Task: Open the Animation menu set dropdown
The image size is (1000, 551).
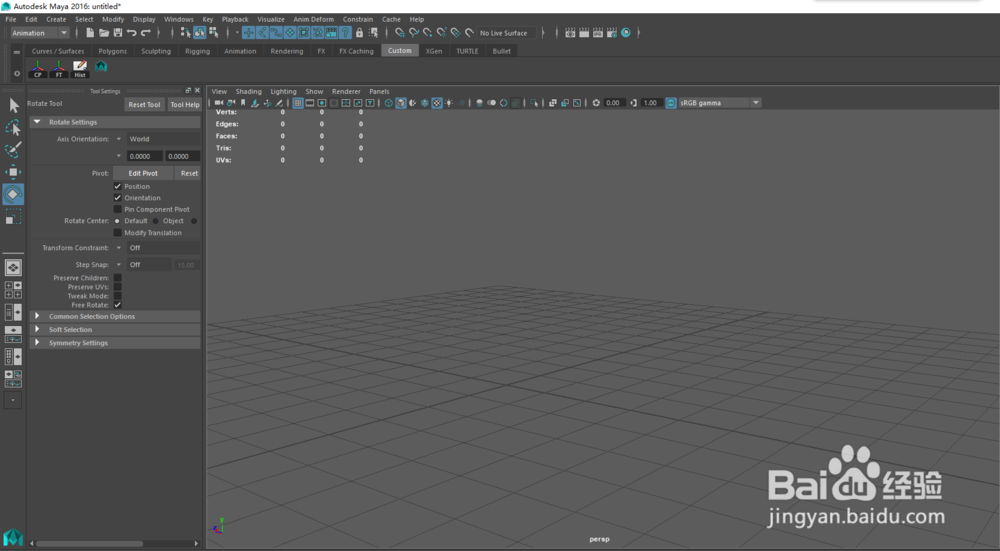Action: pyautogui.click(x=40, y=33)
